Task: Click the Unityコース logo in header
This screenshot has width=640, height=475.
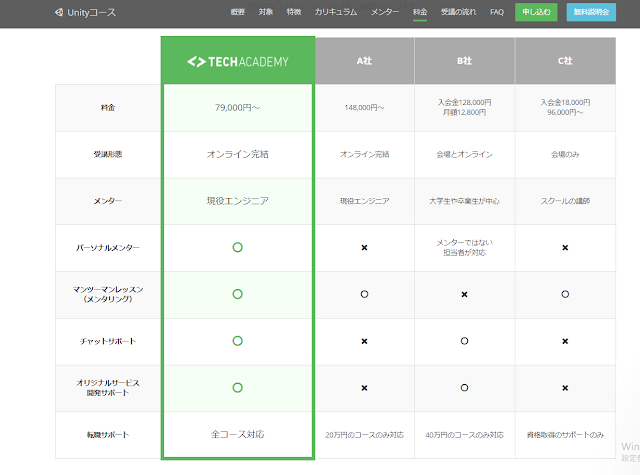Action: (85, 12)
